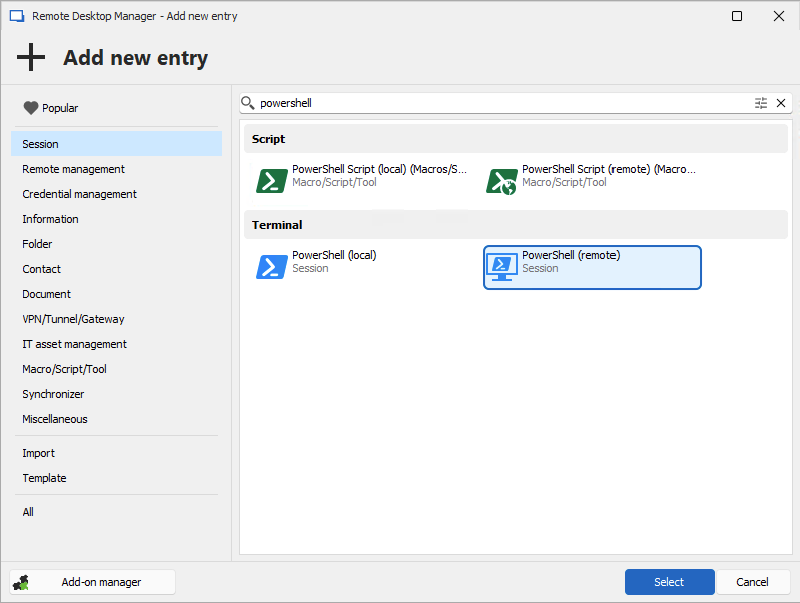Screen dimensions: 800x603
Task: Click the Script group header
Action: point(516,139)
